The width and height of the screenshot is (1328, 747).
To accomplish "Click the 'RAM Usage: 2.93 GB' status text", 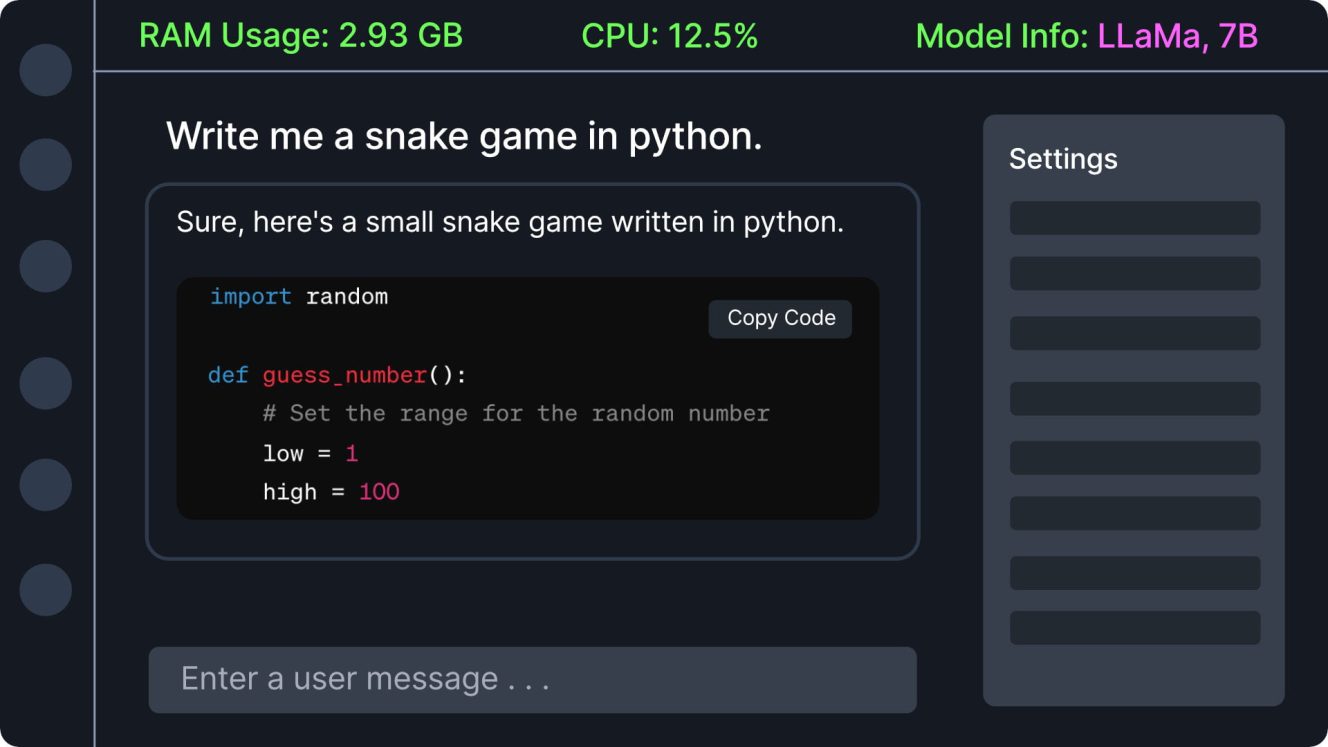I will coord(301,36).
